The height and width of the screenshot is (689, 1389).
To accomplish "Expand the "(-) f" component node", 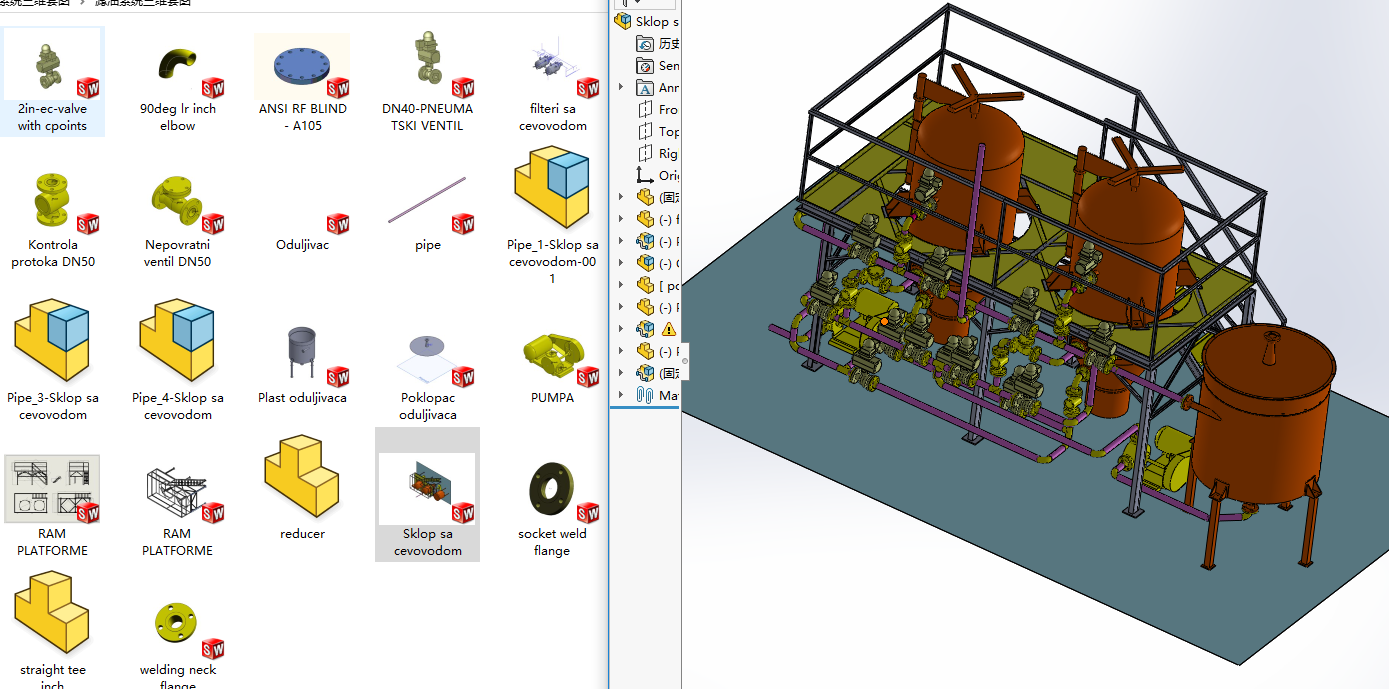I will tap(621, 219).
